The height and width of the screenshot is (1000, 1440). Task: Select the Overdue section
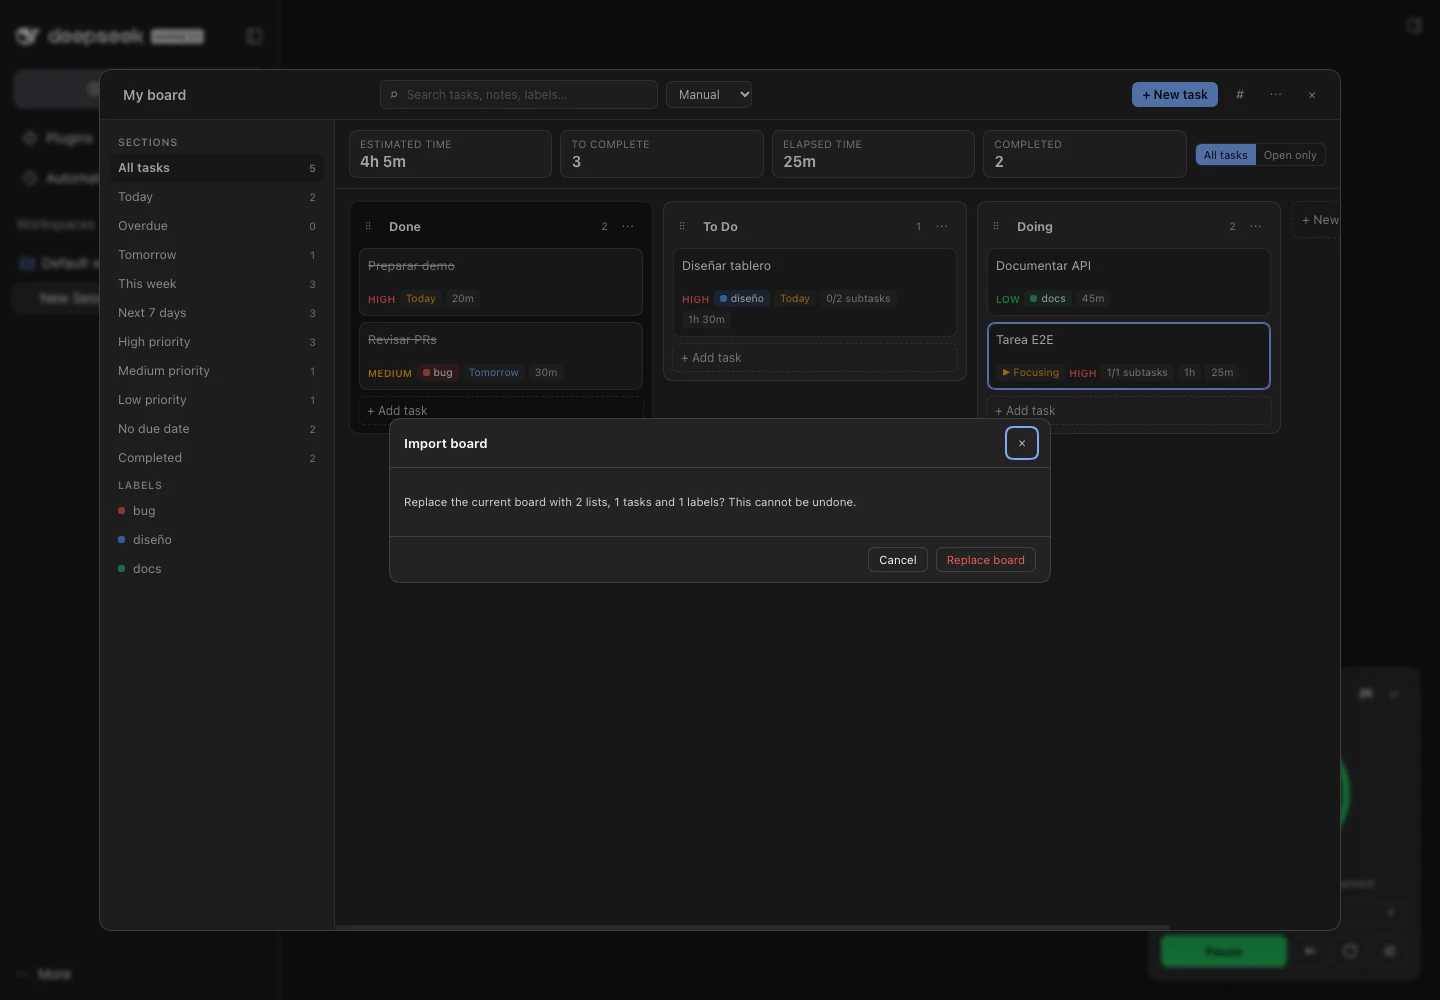[x=216, y=226]
